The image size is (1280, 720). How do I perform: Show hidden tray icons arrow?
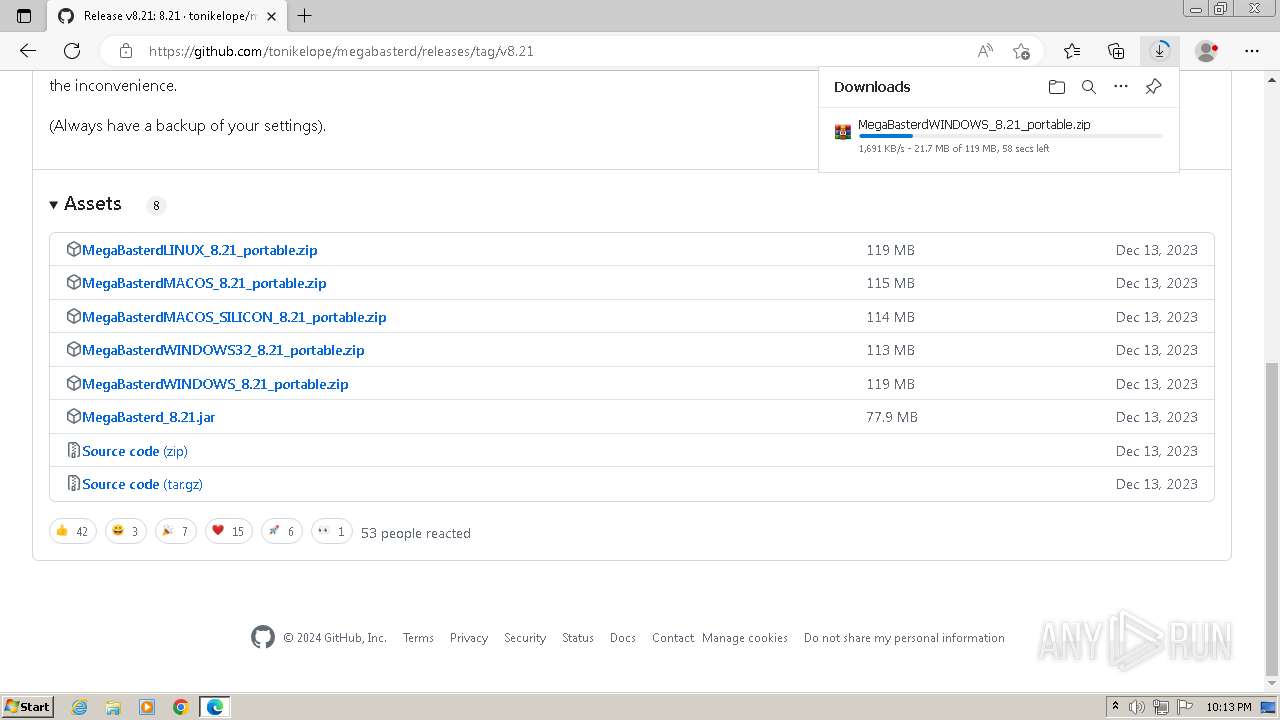(x=1115, y=707)
